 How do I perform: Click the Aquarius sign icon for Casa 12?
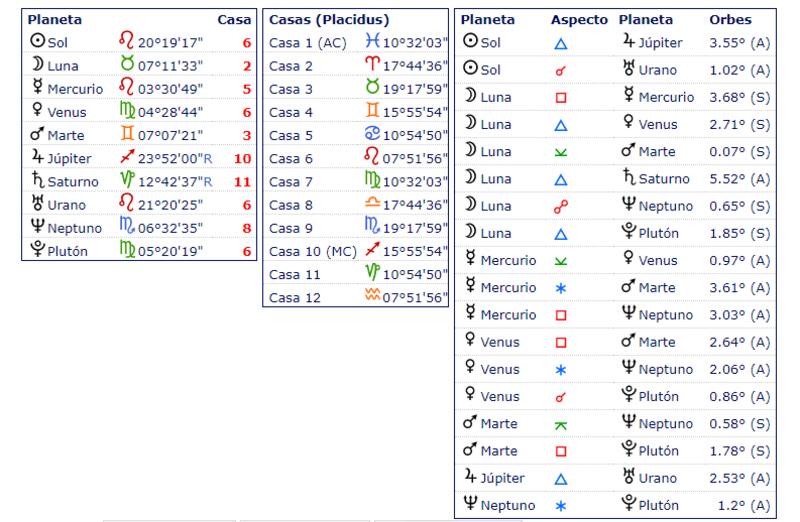pyautogui.click(x=373, y=297)
